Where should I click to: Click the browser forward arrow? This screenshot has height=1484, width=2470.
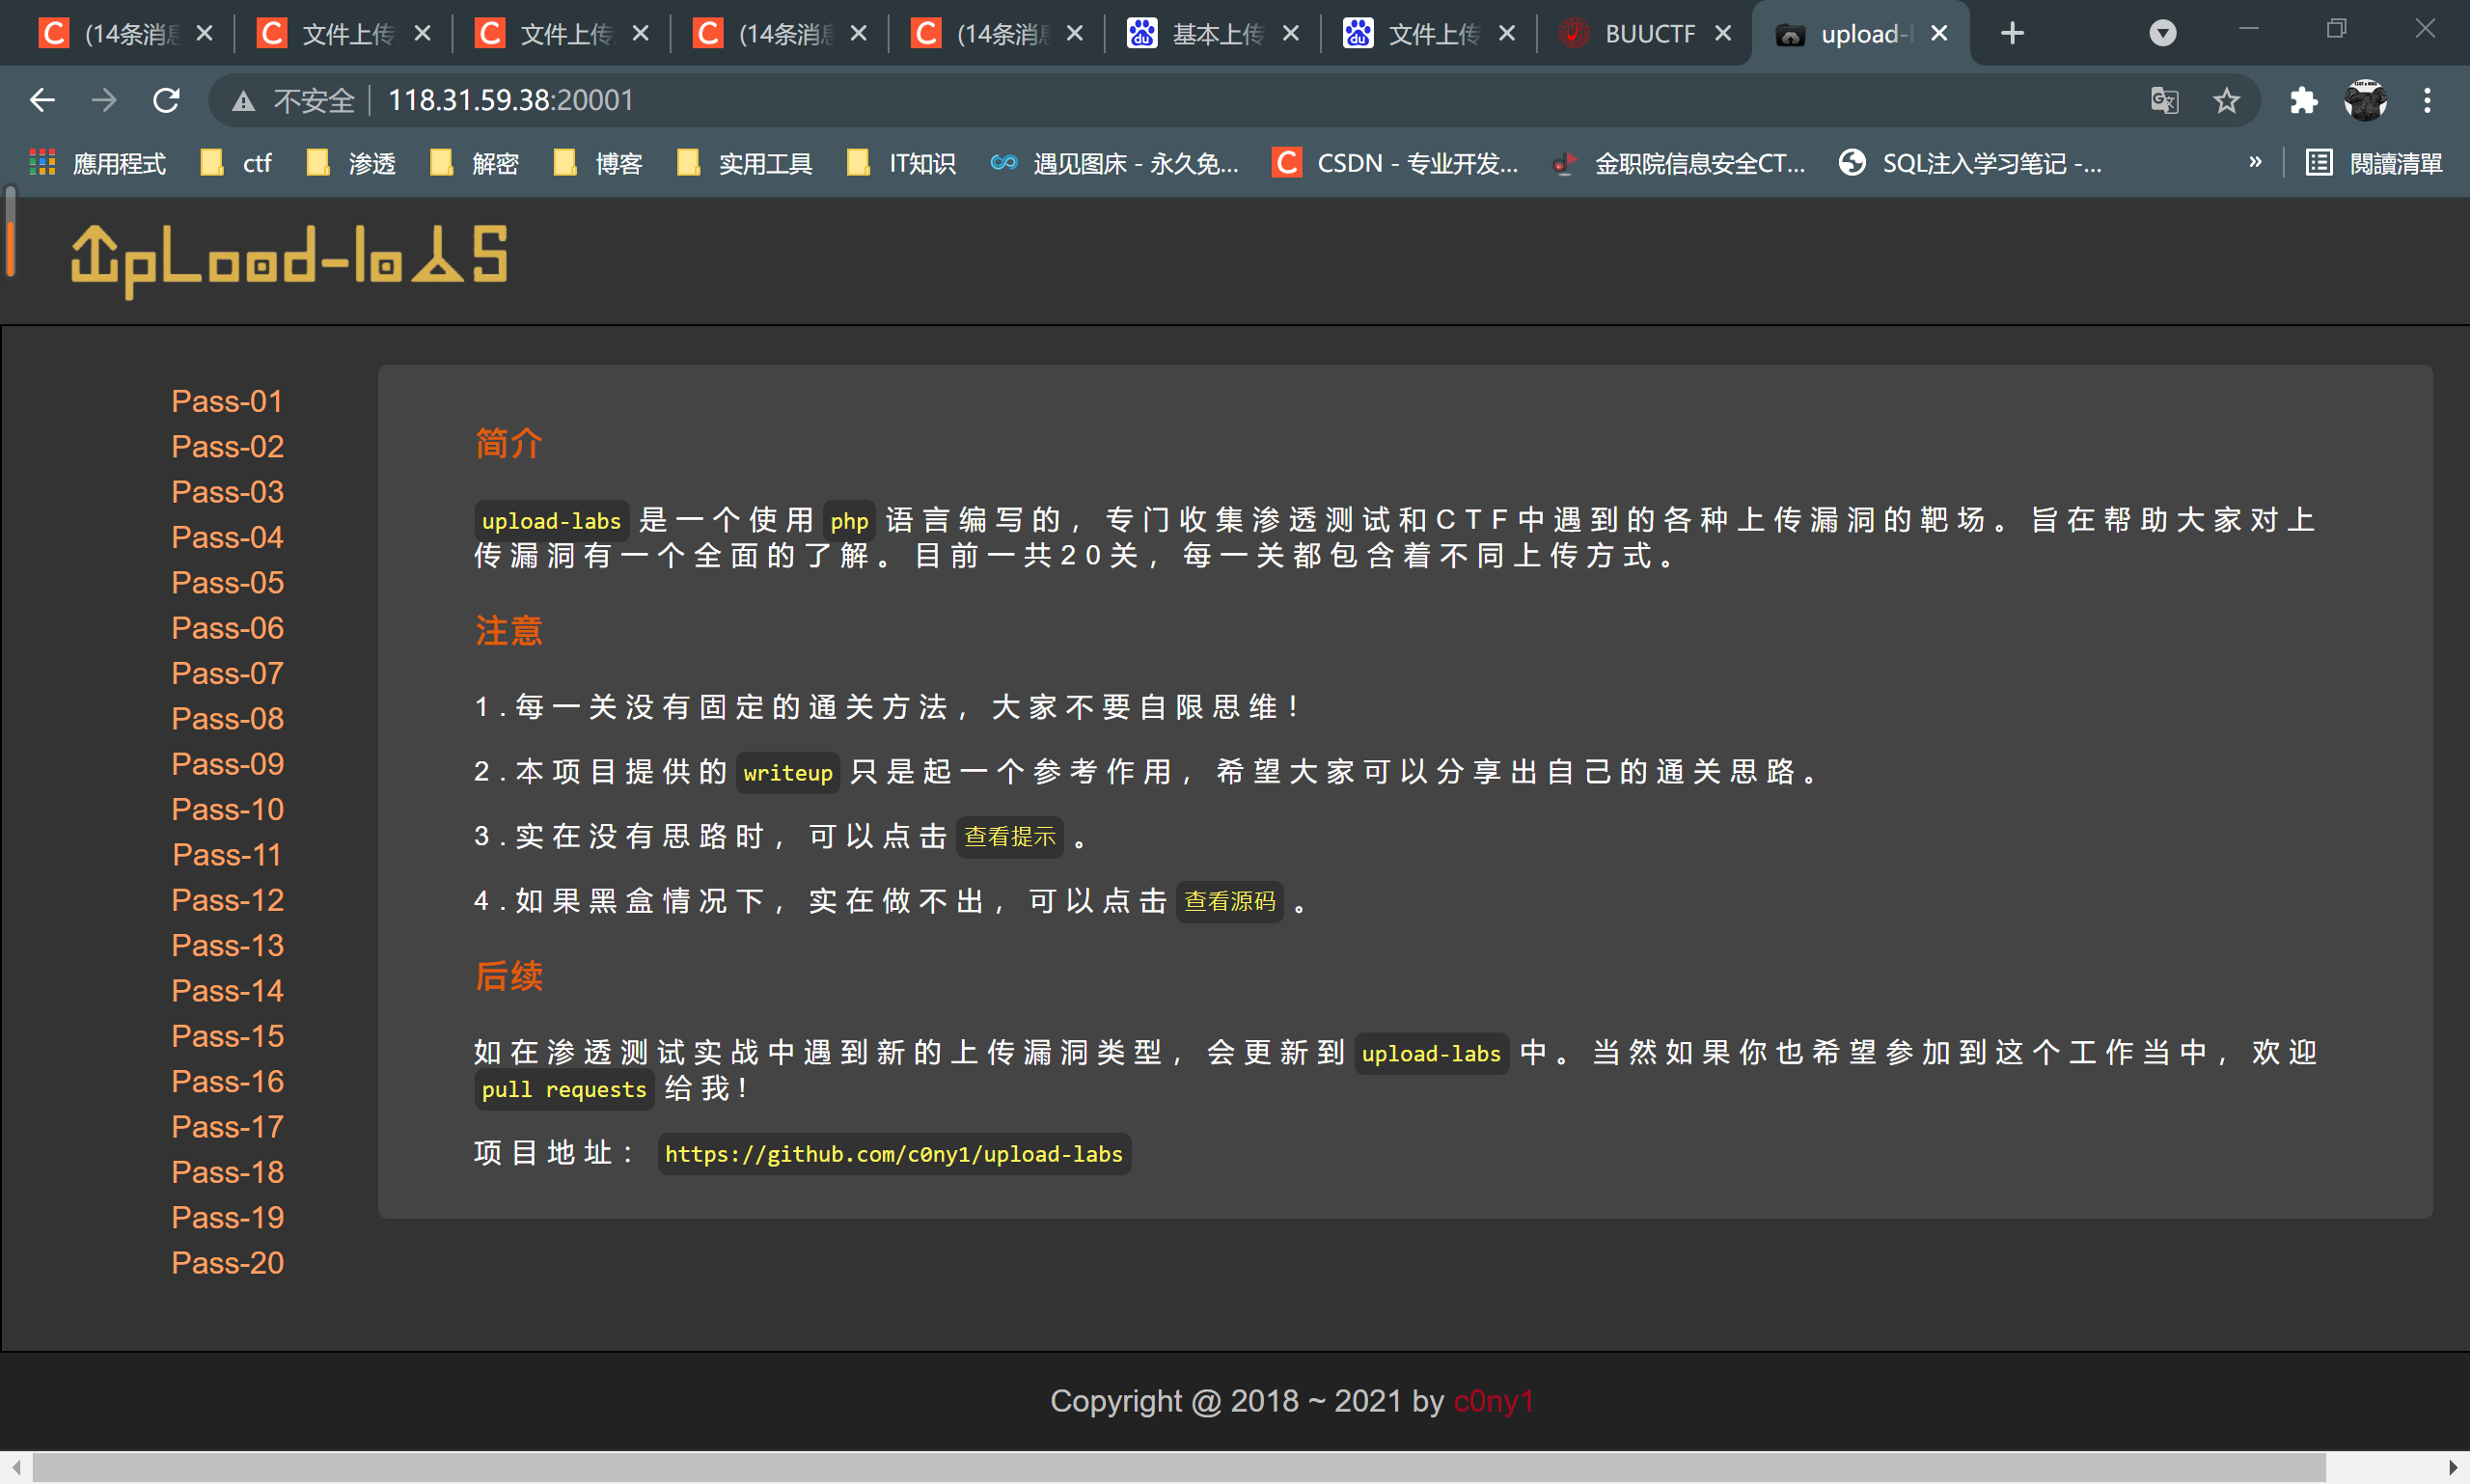pos(104,100)
